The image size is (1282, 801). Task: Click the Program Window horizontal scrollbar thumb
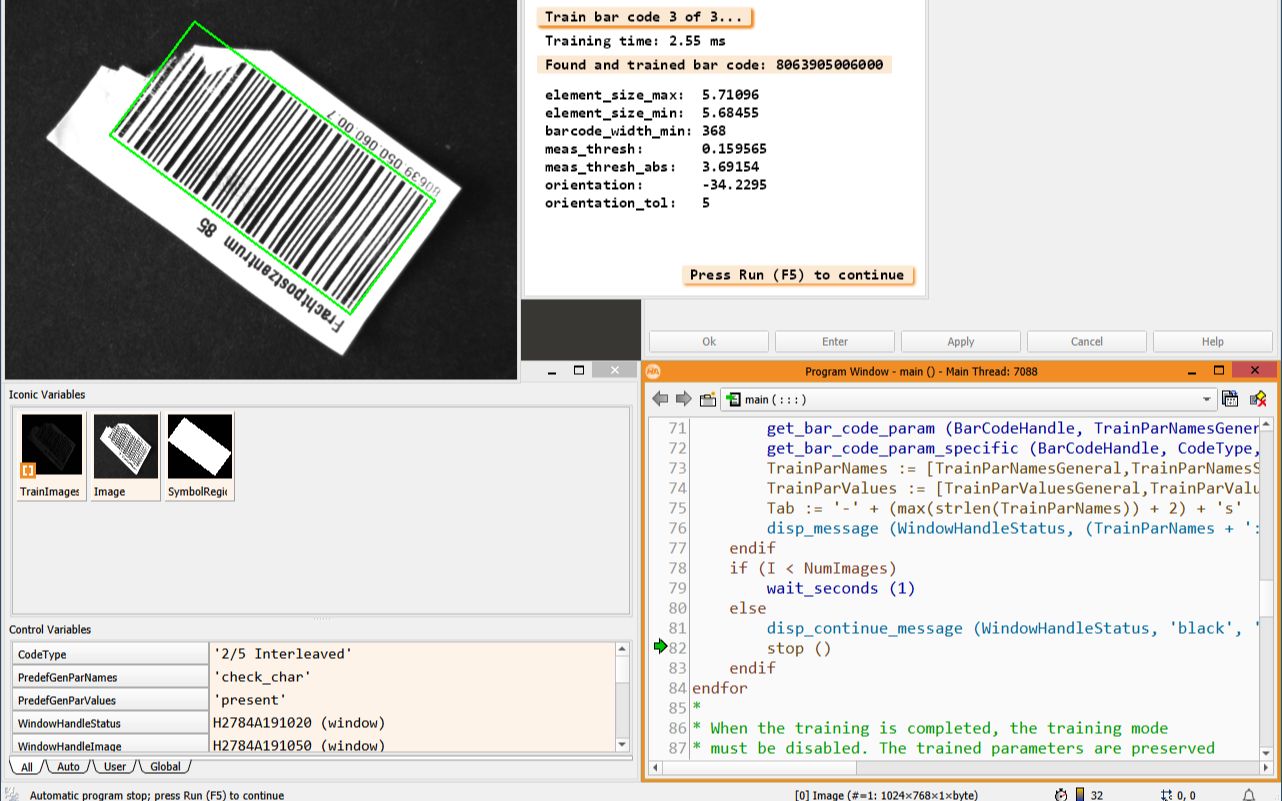point(759,768)
